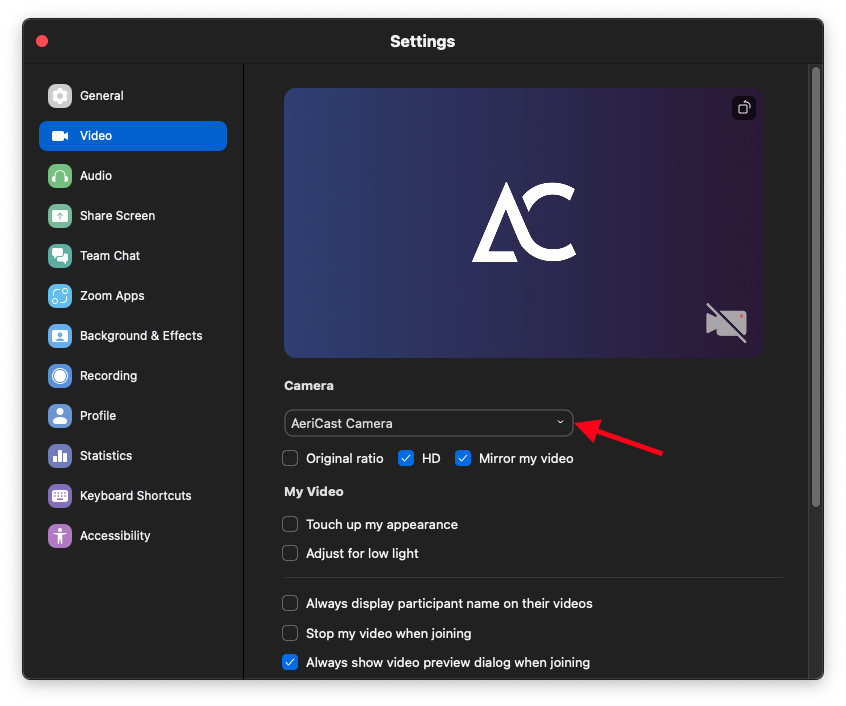The width and height of the screenshot is (846, 706).
Task: Click the Share Screen sidebar icon
Action: click(60, 216)
